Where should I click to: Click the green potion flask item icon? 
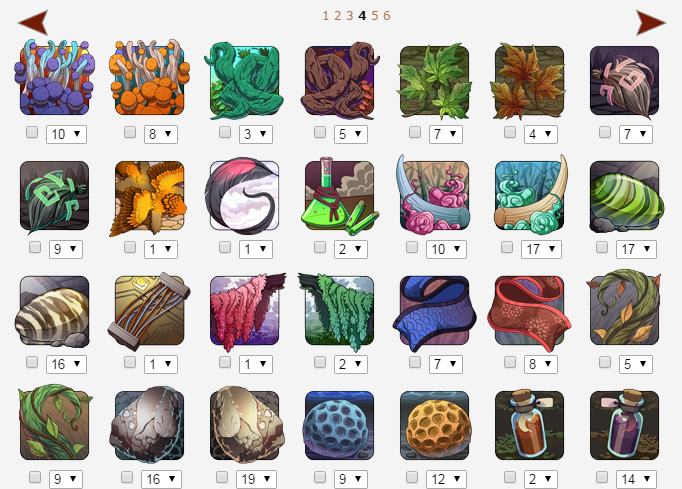[x=339, y=197]
